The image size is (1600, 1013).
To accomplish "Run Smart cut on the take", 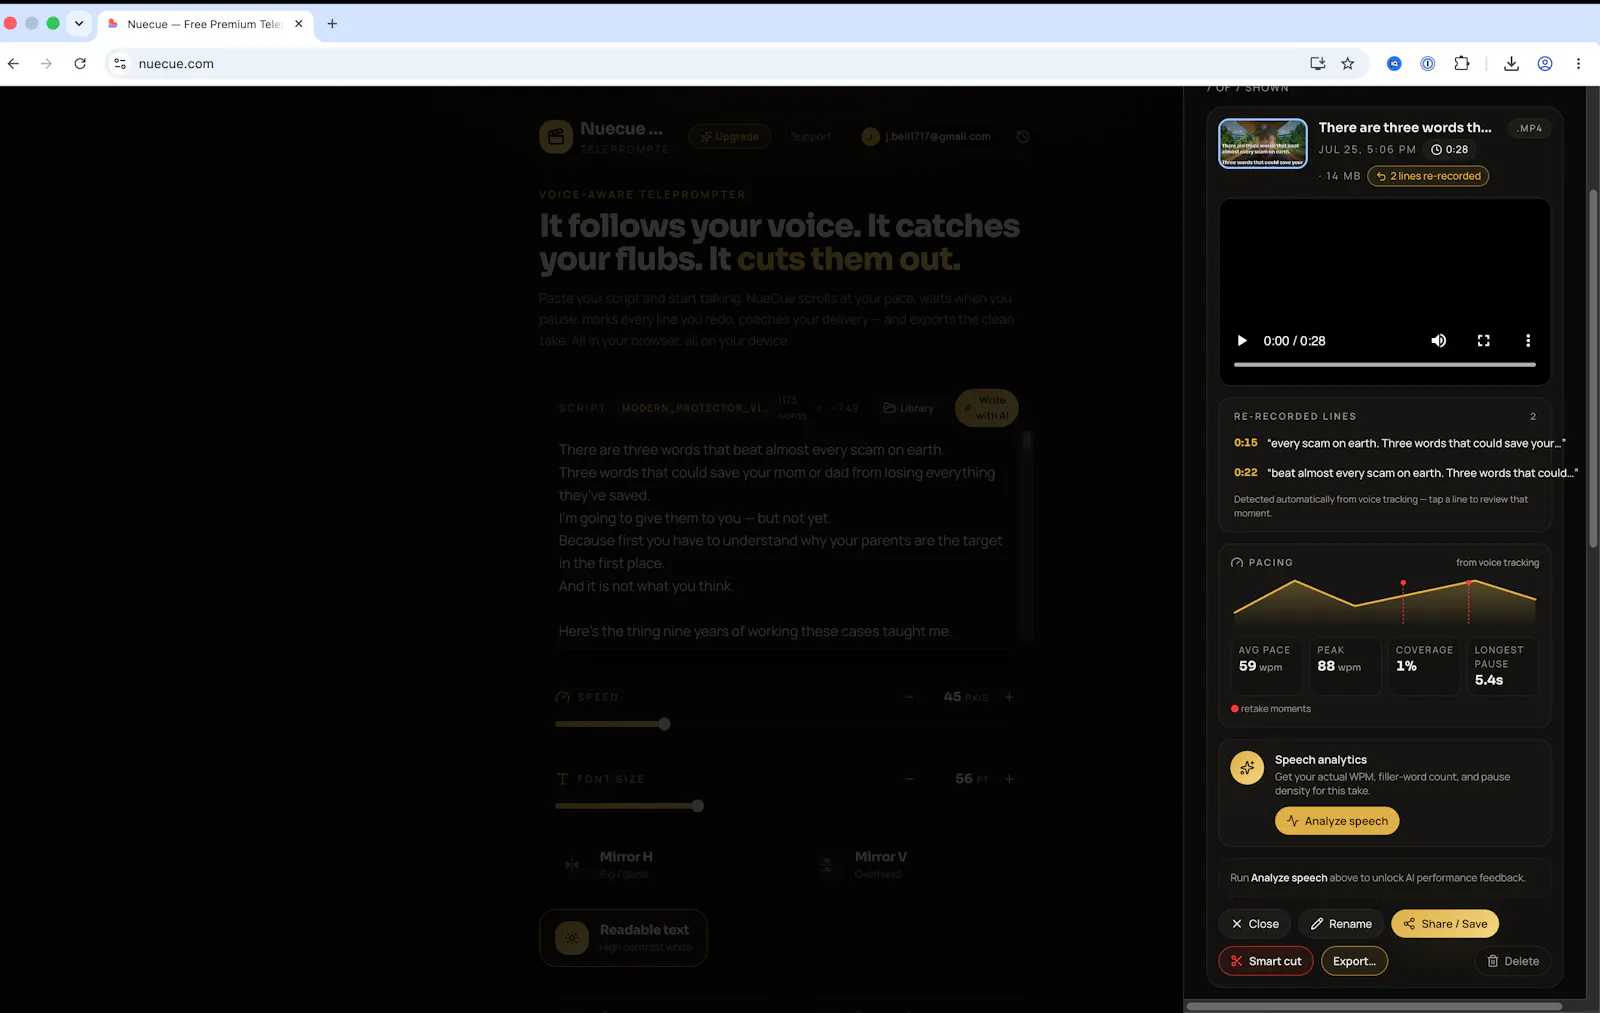I will point(1266,961).
